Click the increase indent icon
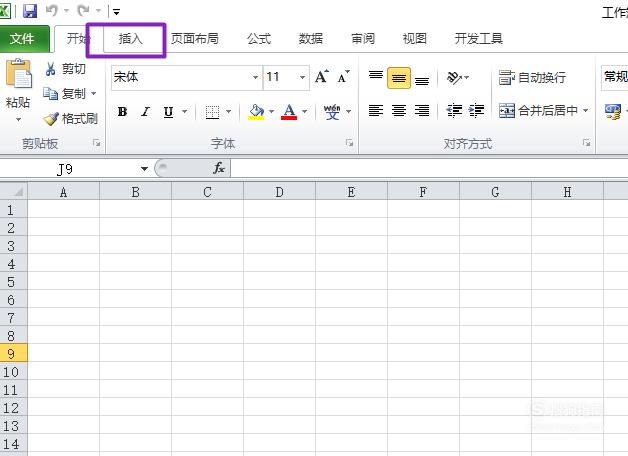This screenshot has height=456, width=628. pos(476,110)
